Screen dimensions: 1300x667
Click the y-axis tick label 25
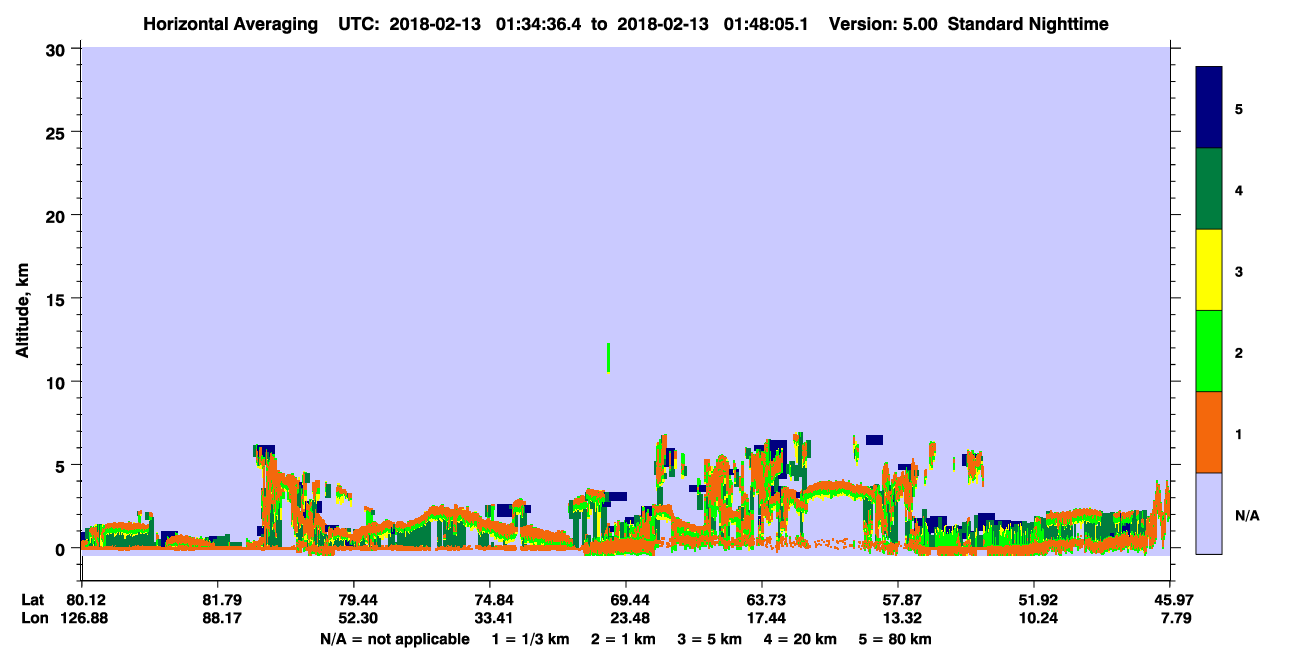point(57,132)
